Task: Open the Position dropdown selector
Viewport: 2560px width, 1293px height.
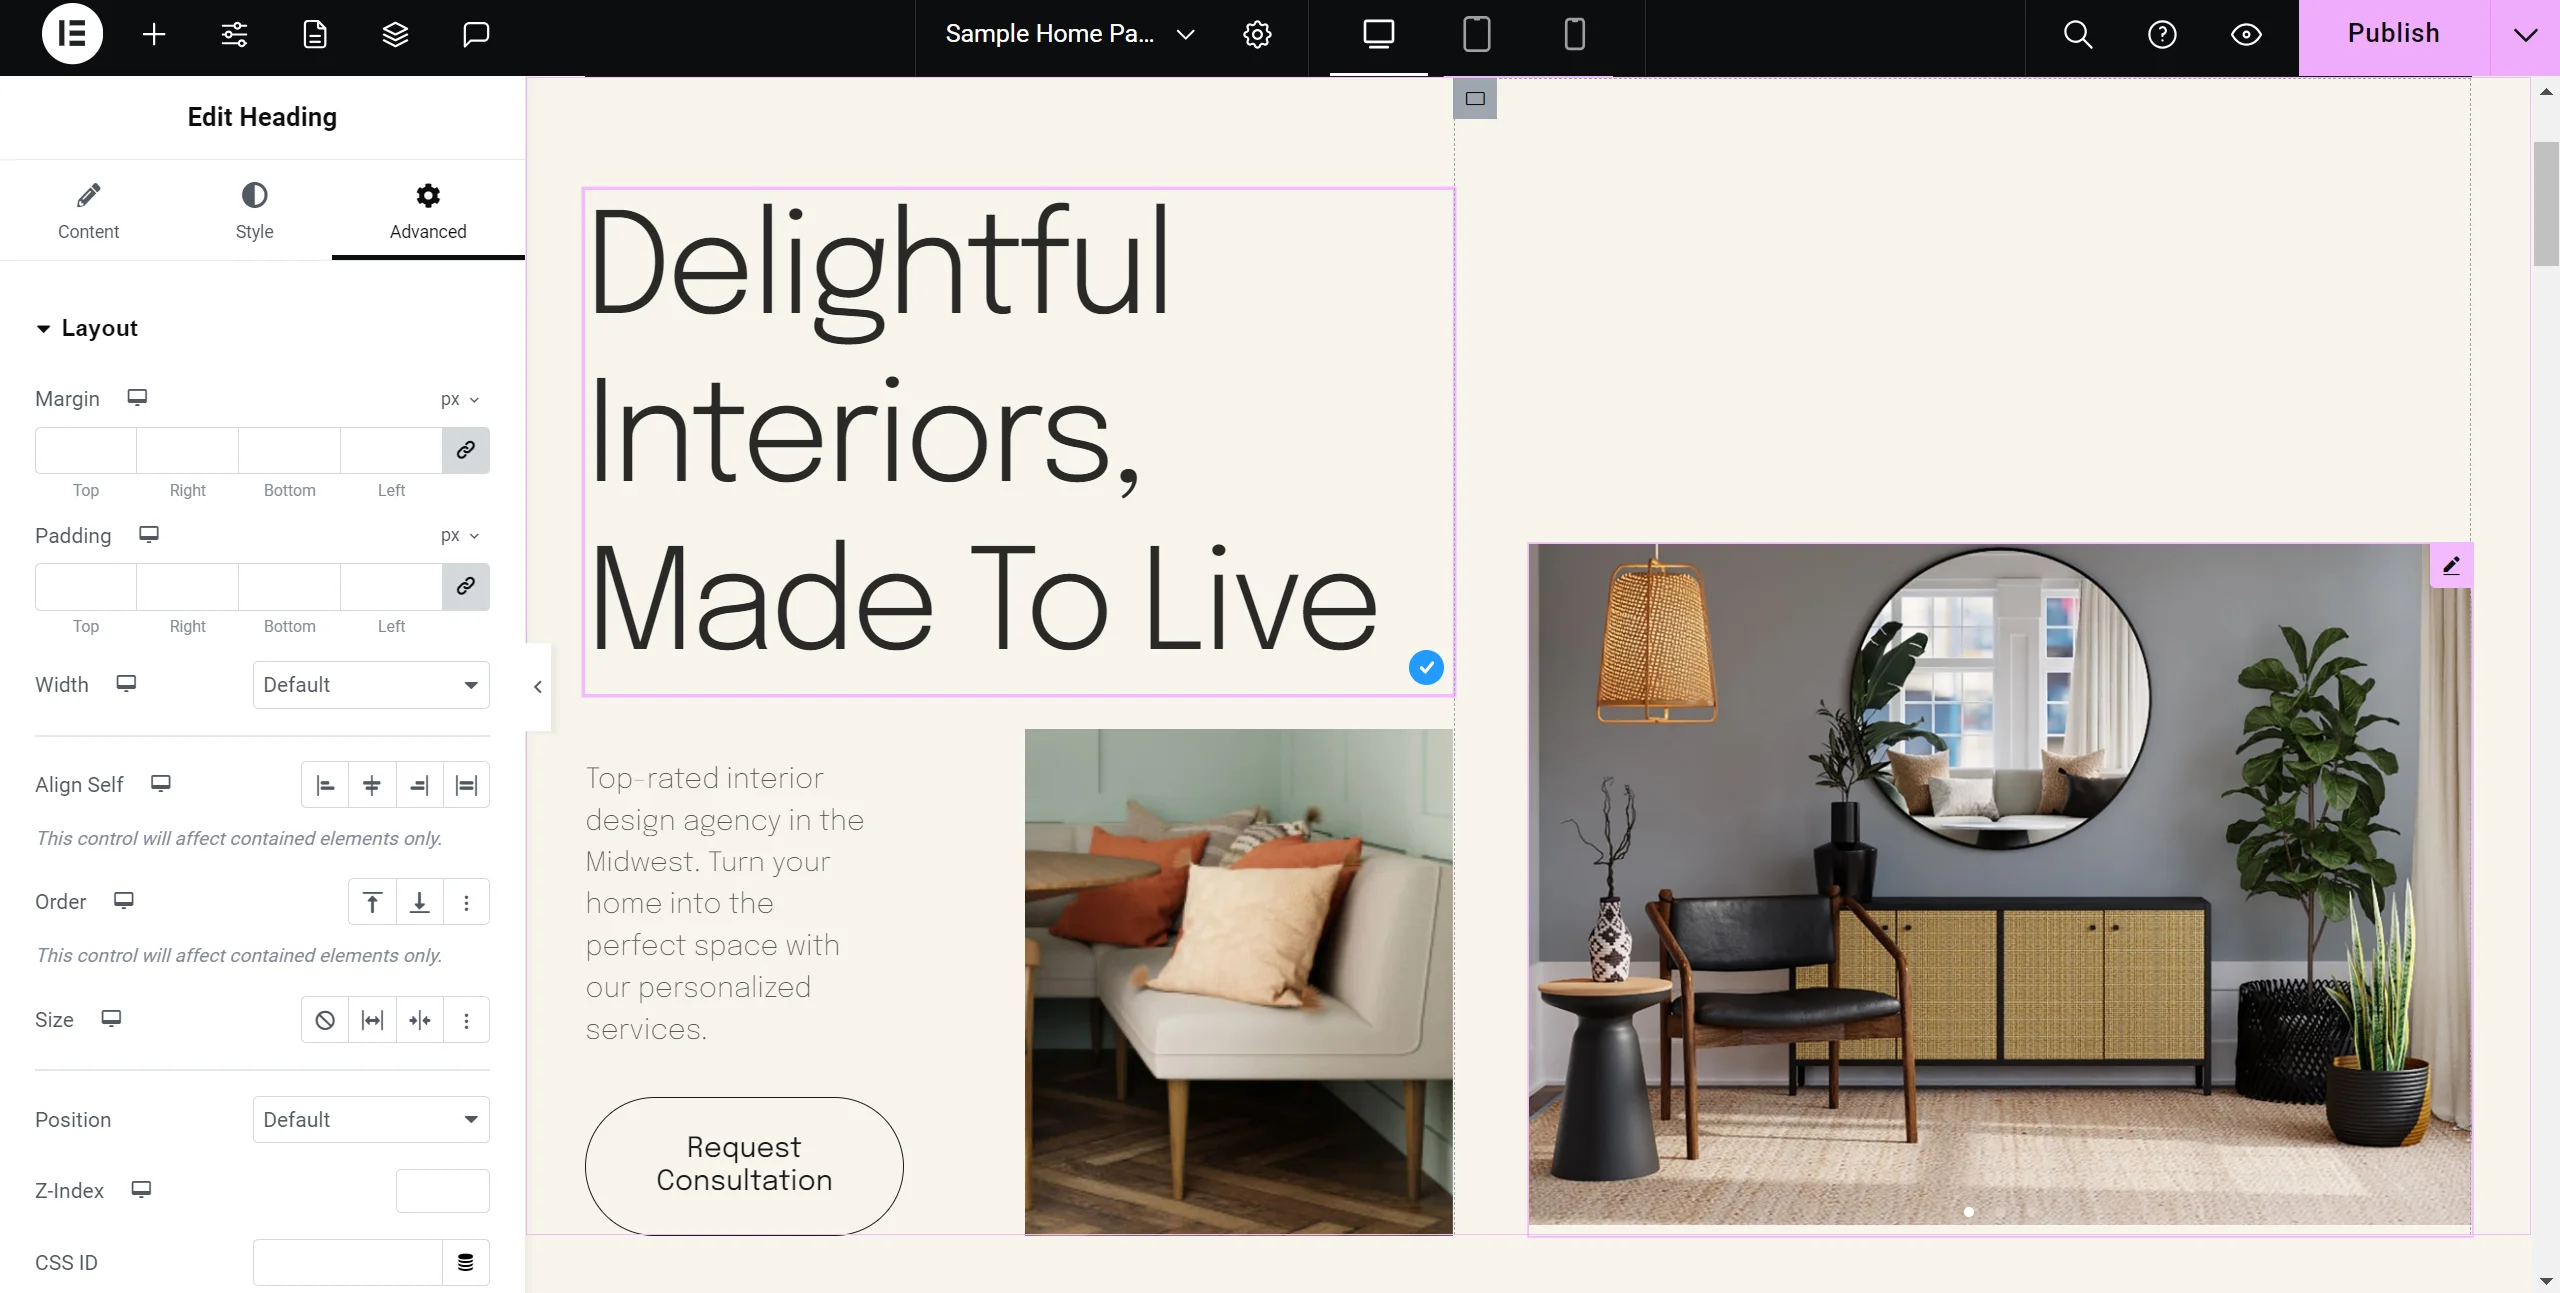Action: 371,1118
